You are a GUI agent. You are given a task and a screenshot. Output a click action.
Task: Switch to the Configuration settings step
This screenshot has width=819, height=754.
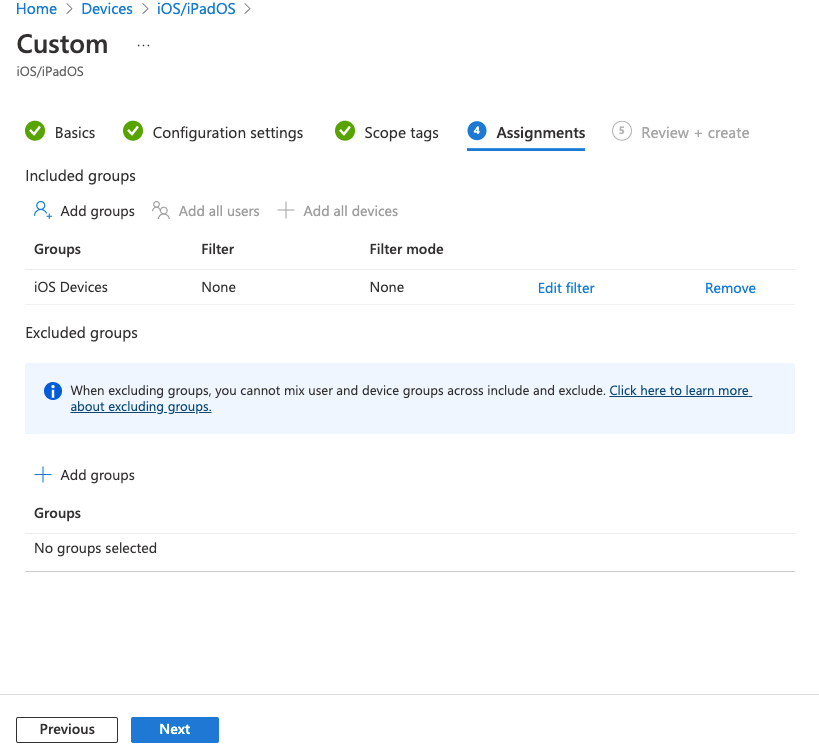click(227, 132)
